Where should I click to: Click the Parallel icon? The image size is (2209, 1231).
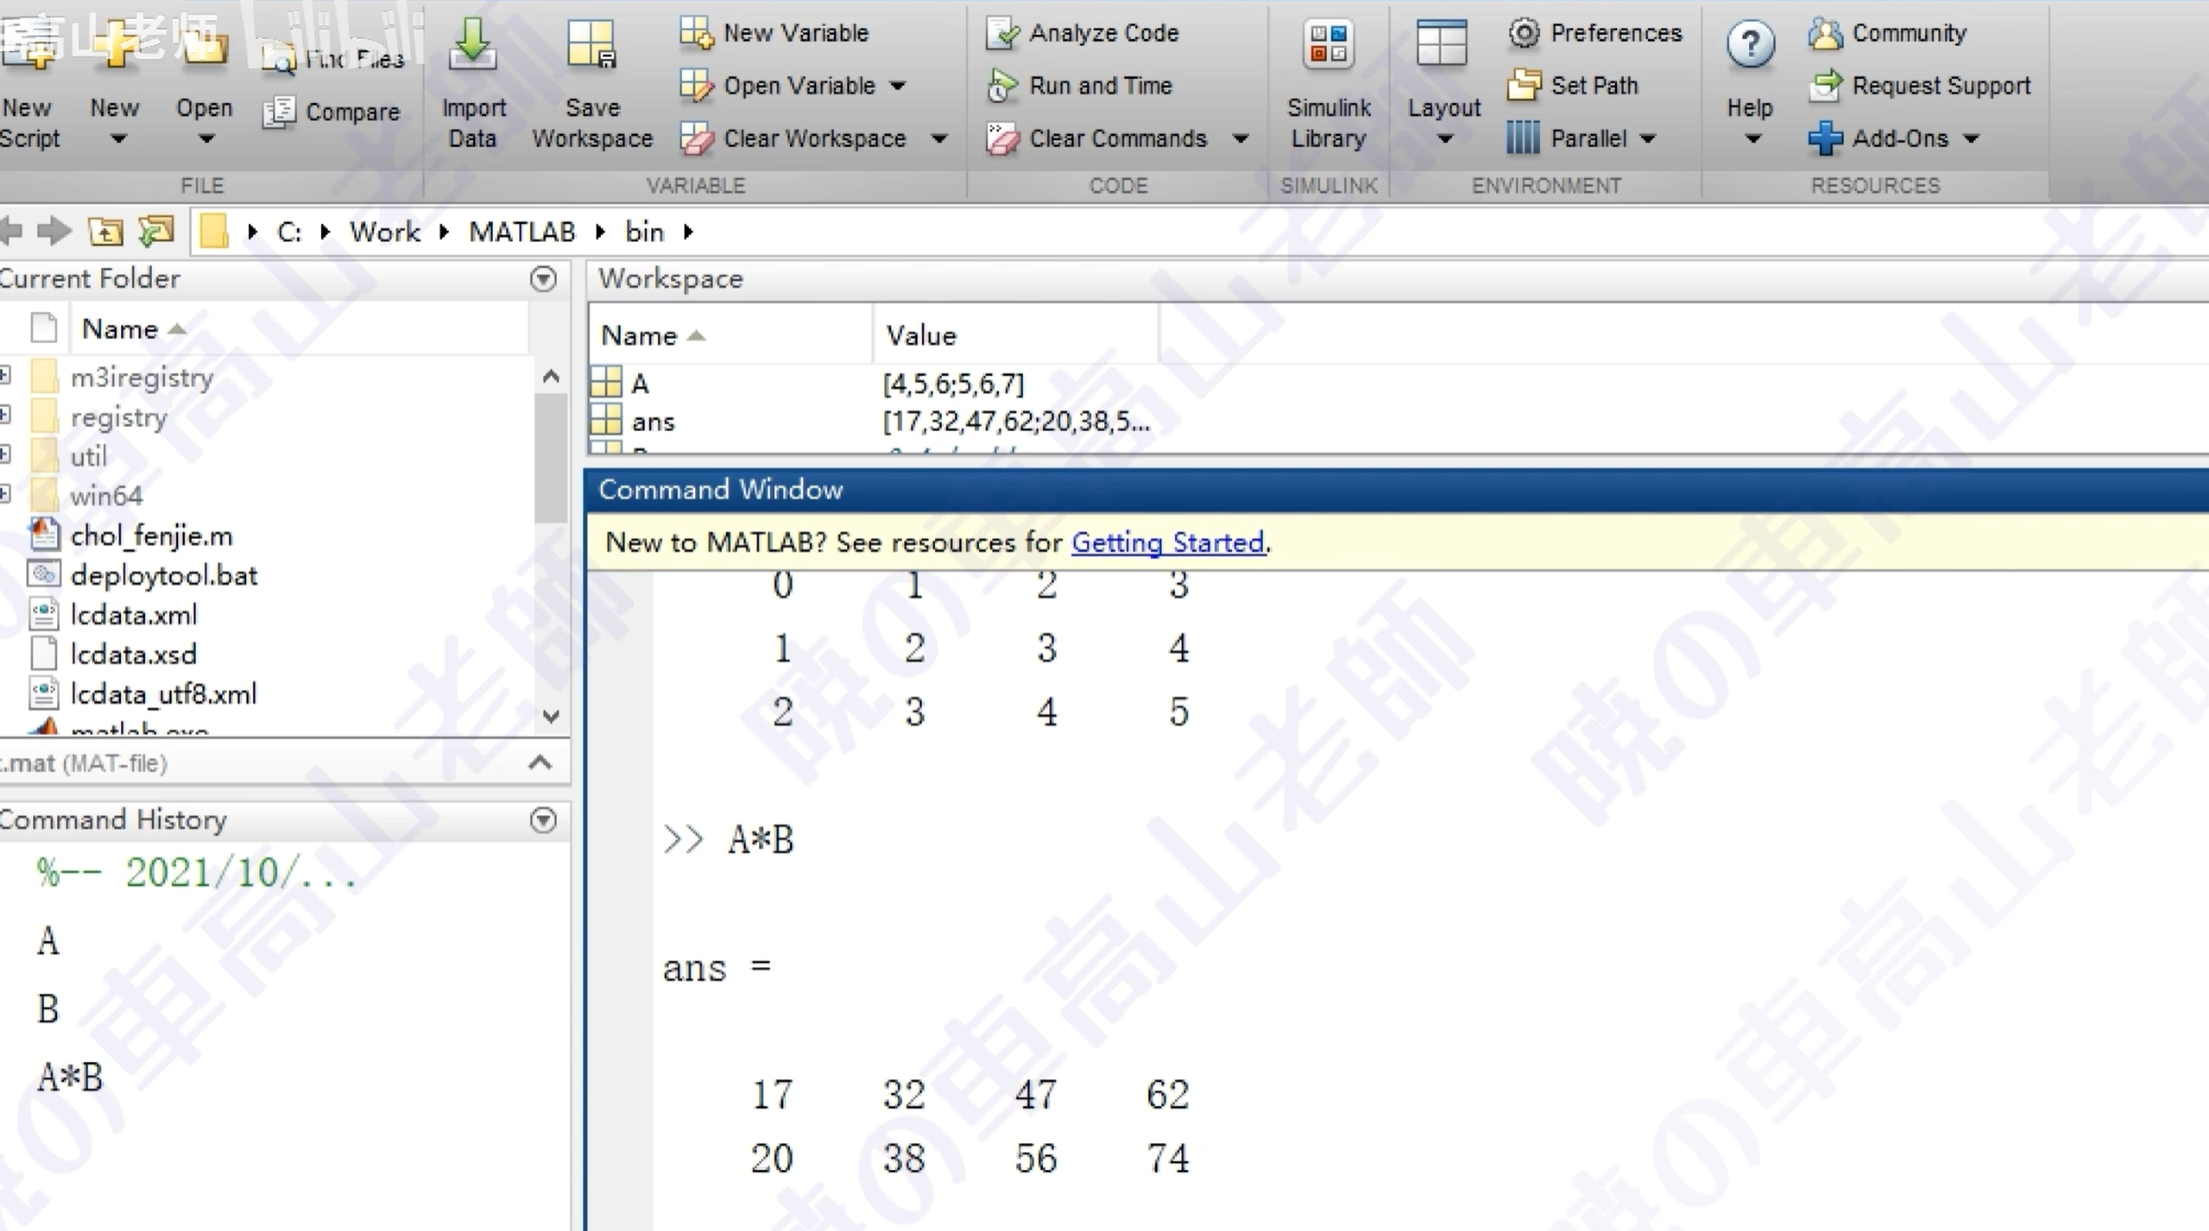1524,138
